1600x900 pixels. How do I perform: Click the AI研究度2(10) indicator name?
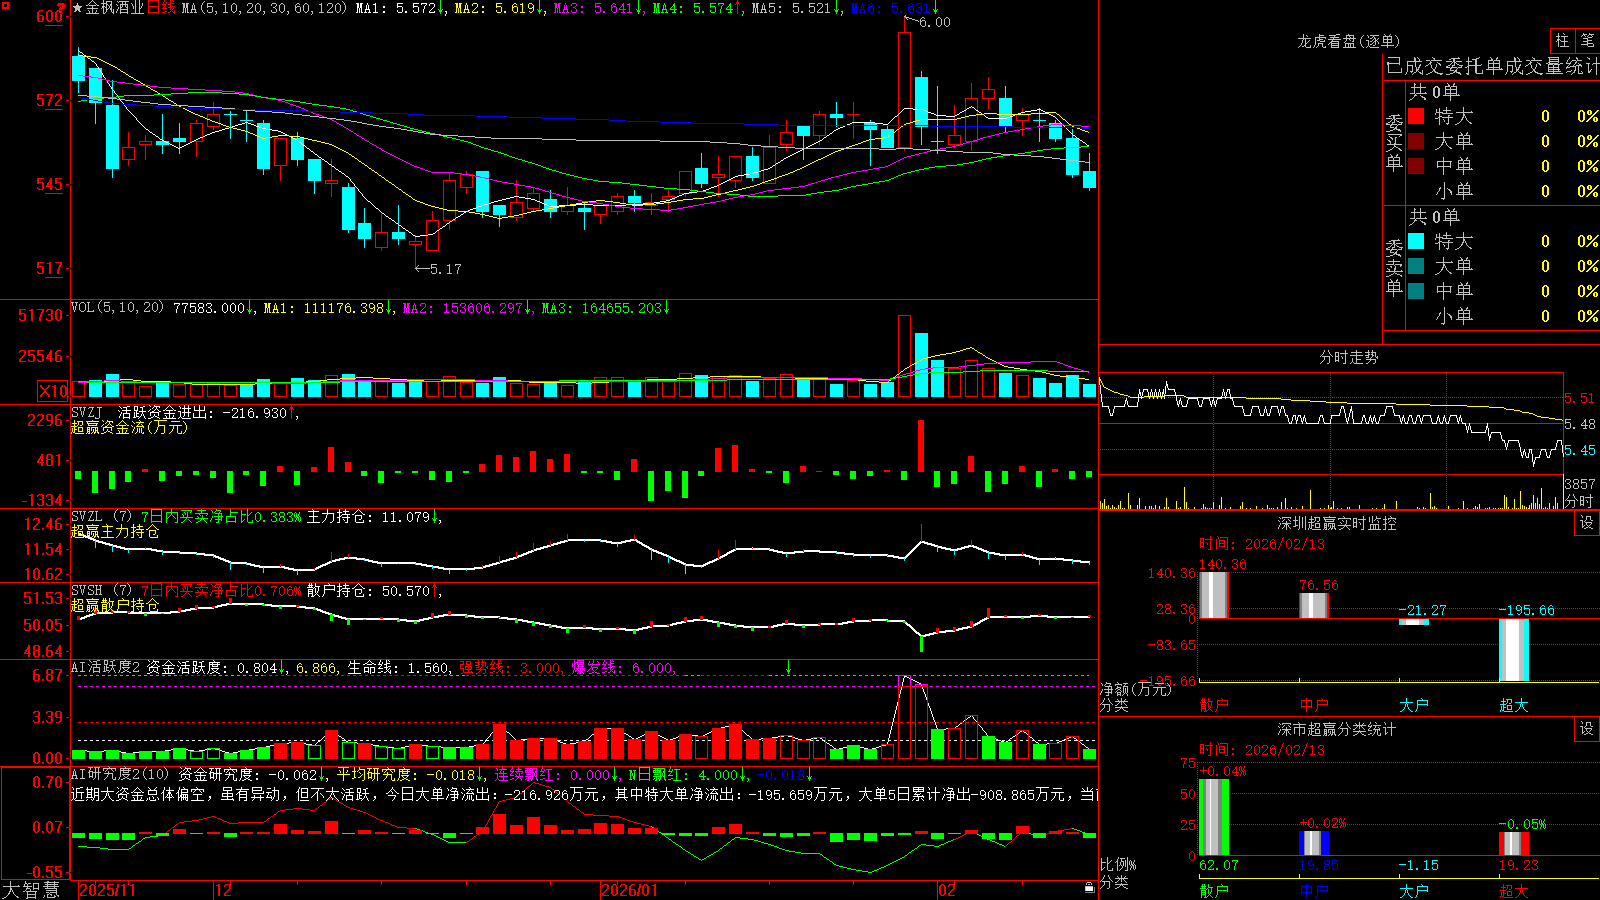tap(120, 774)
